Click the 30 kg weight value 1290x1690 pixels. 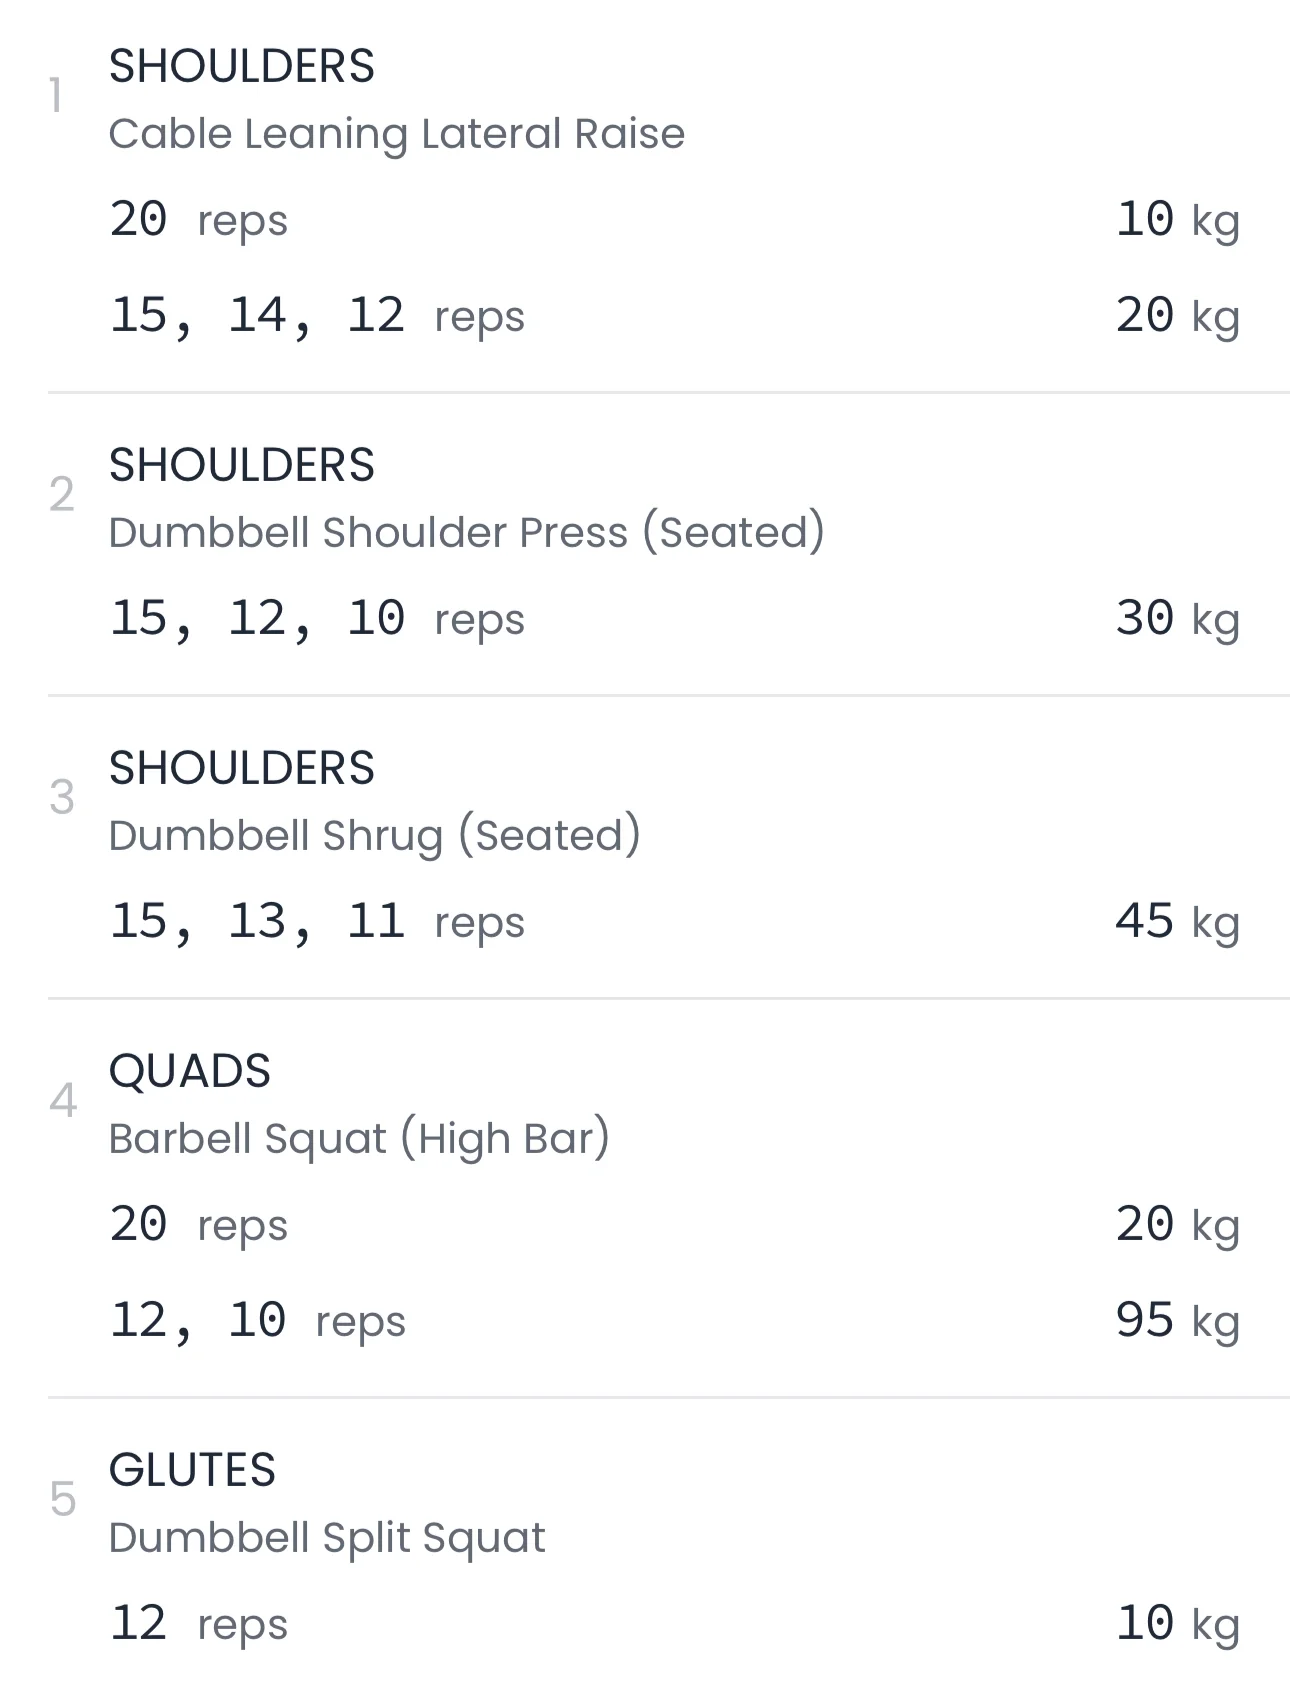(x=1177, y=619)
